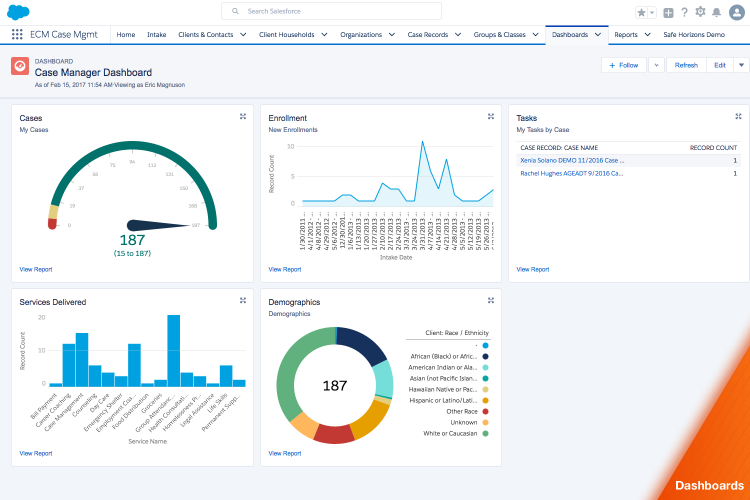Screen dimensions: 750x500
Task: Open the Home tab
Action: click(x=126, y=34)
